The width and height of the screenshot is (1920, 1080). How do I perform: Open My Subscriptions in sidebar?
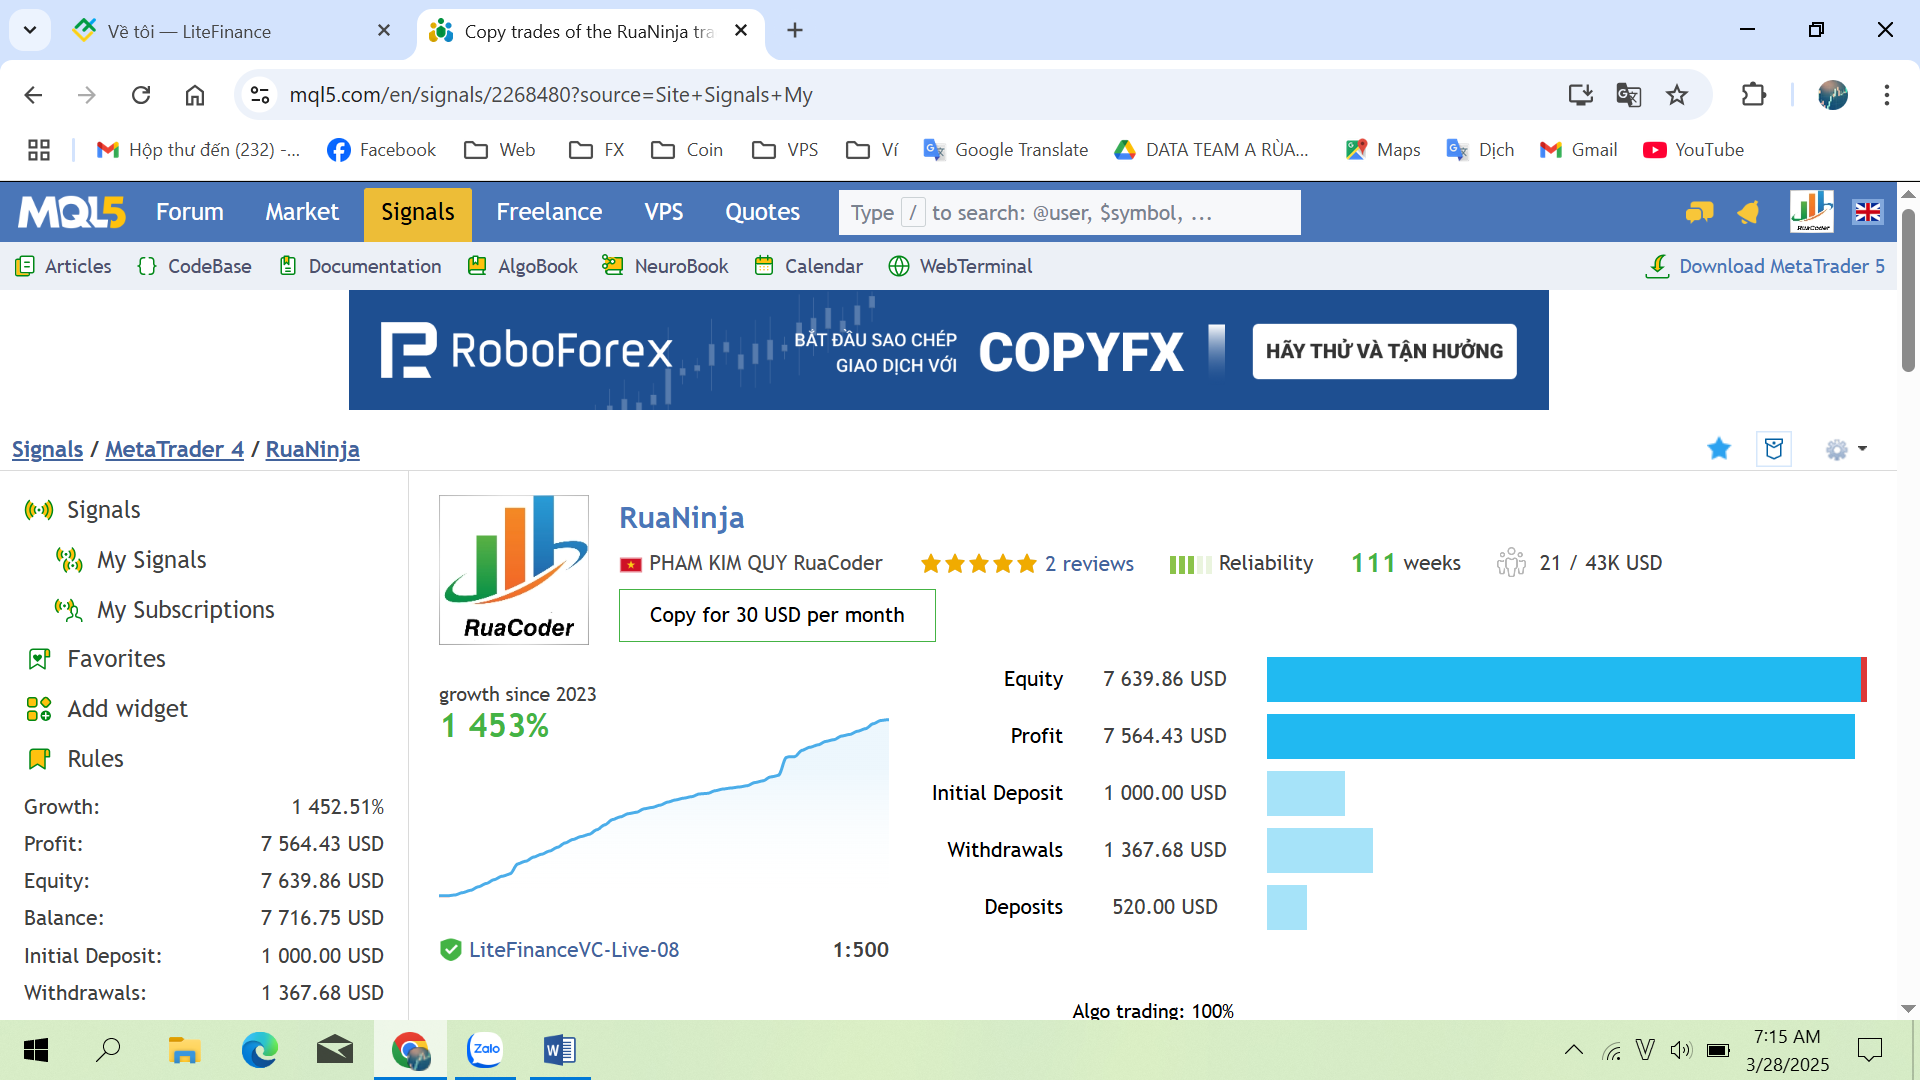point(185,610)
